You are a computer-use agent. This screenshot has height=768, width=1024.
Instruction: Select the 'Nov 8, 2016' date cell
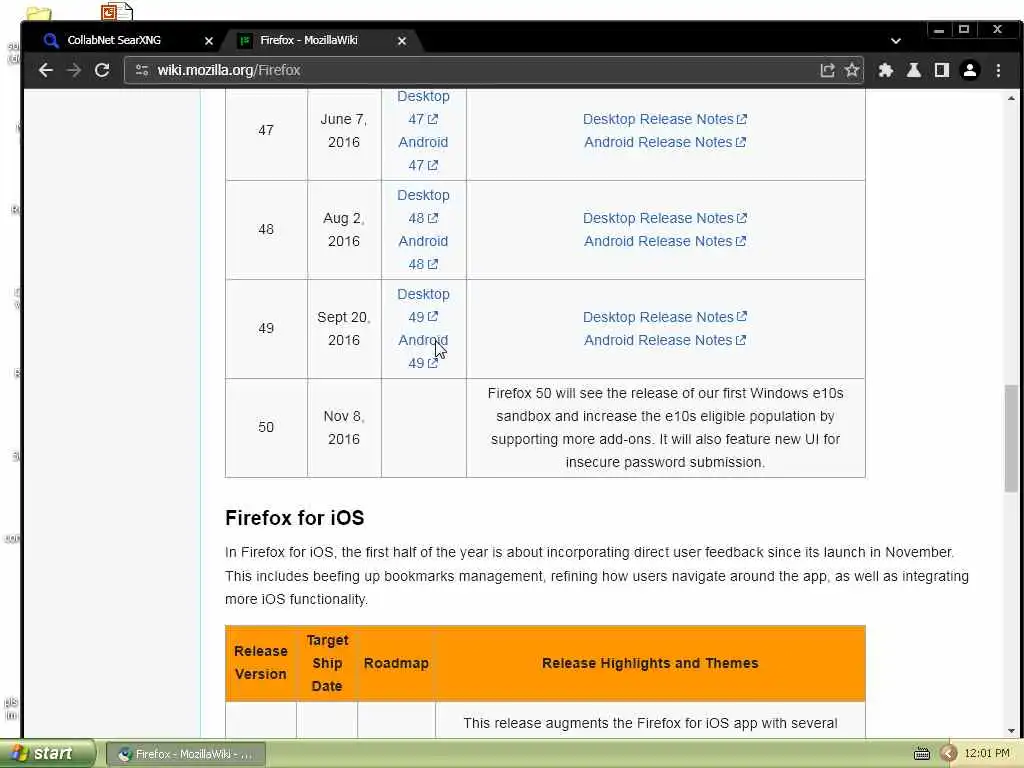(344, 427)
